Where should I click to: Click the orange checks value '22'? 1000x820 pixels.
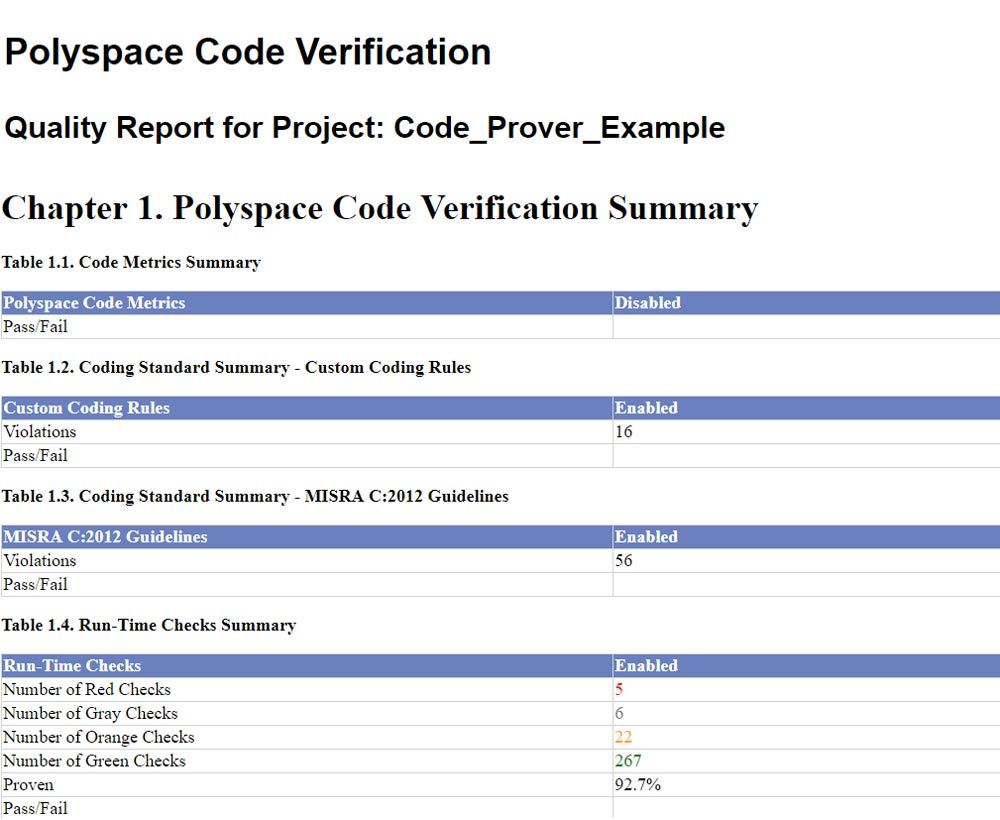(x=624, y=737)
